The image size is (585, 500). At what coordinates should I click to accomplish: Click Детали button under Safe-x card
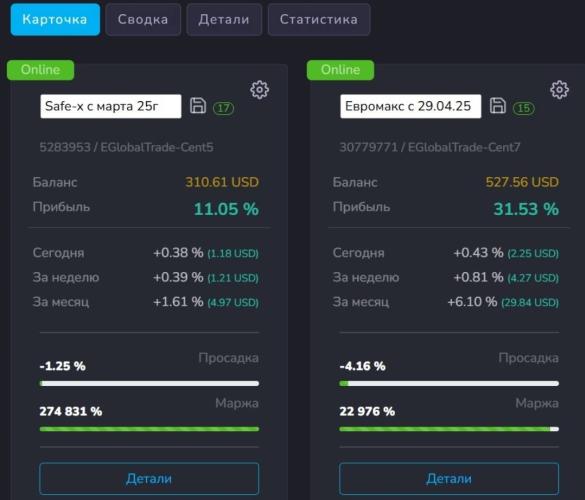[149, 478]
